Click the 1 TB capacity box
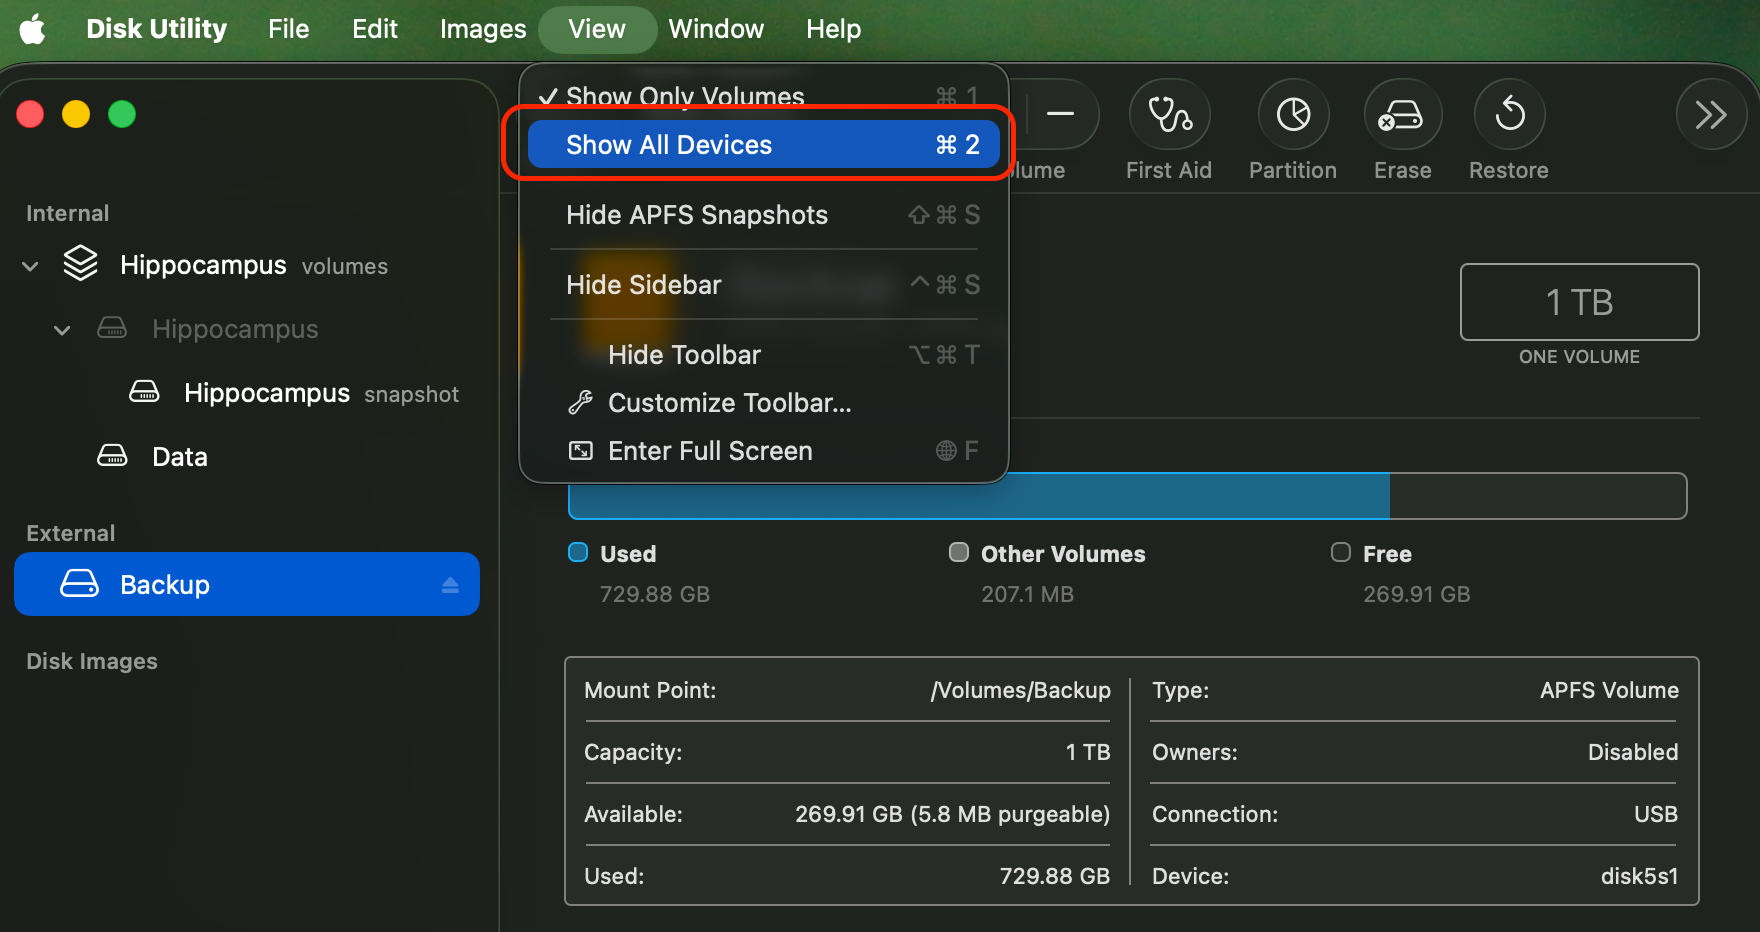 coord(1579,302)
